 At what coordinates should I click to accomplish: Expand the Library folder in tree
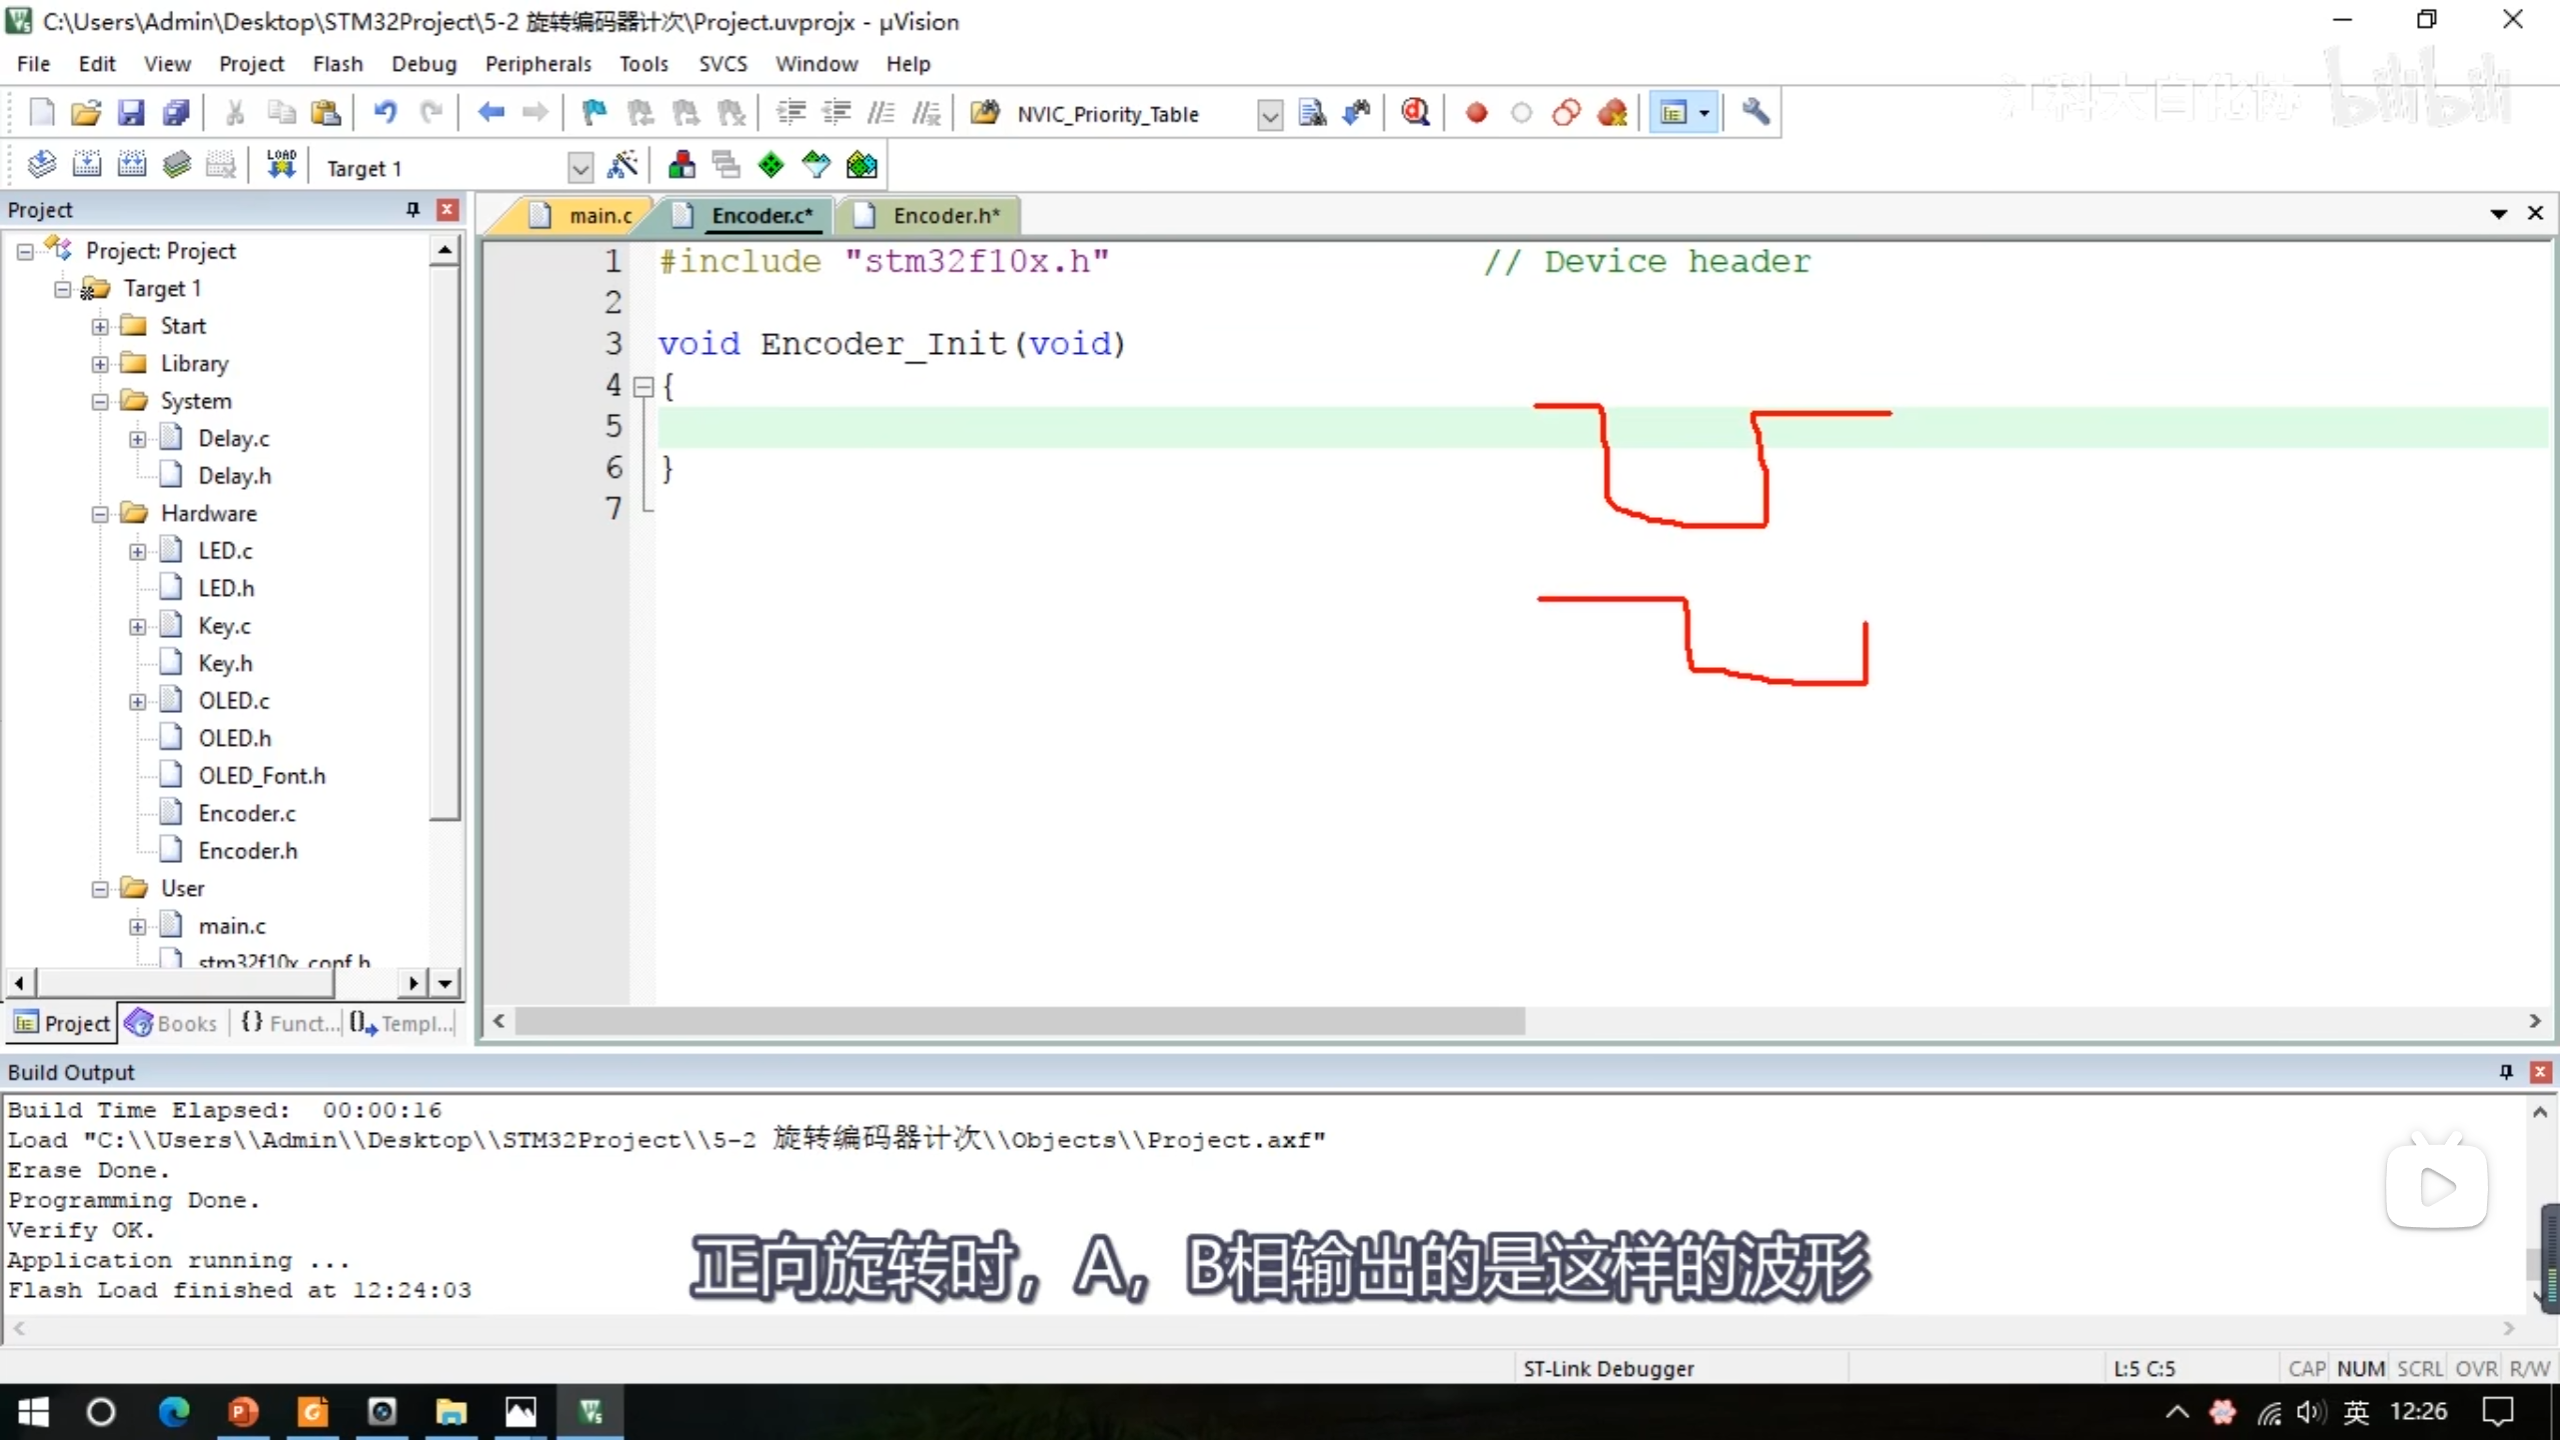tap(100, 364)
